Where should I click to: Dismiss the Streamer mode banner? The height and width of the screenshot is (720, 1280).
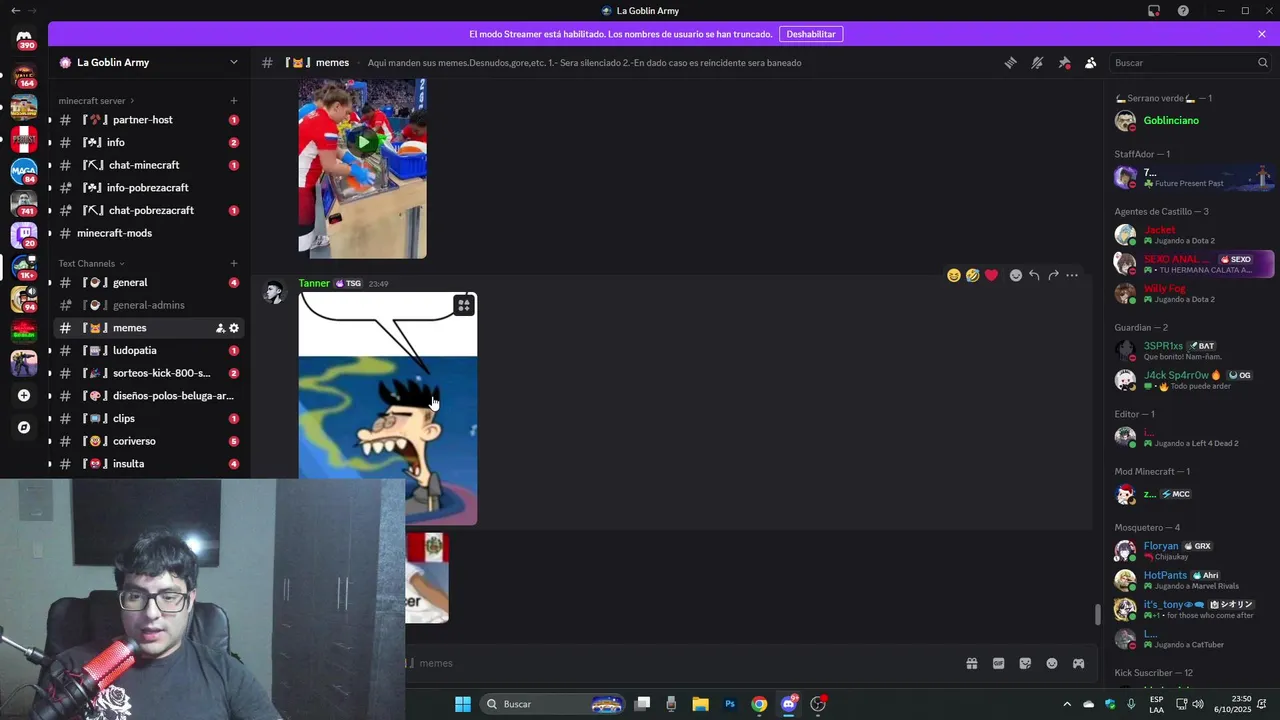point(1262,34)
